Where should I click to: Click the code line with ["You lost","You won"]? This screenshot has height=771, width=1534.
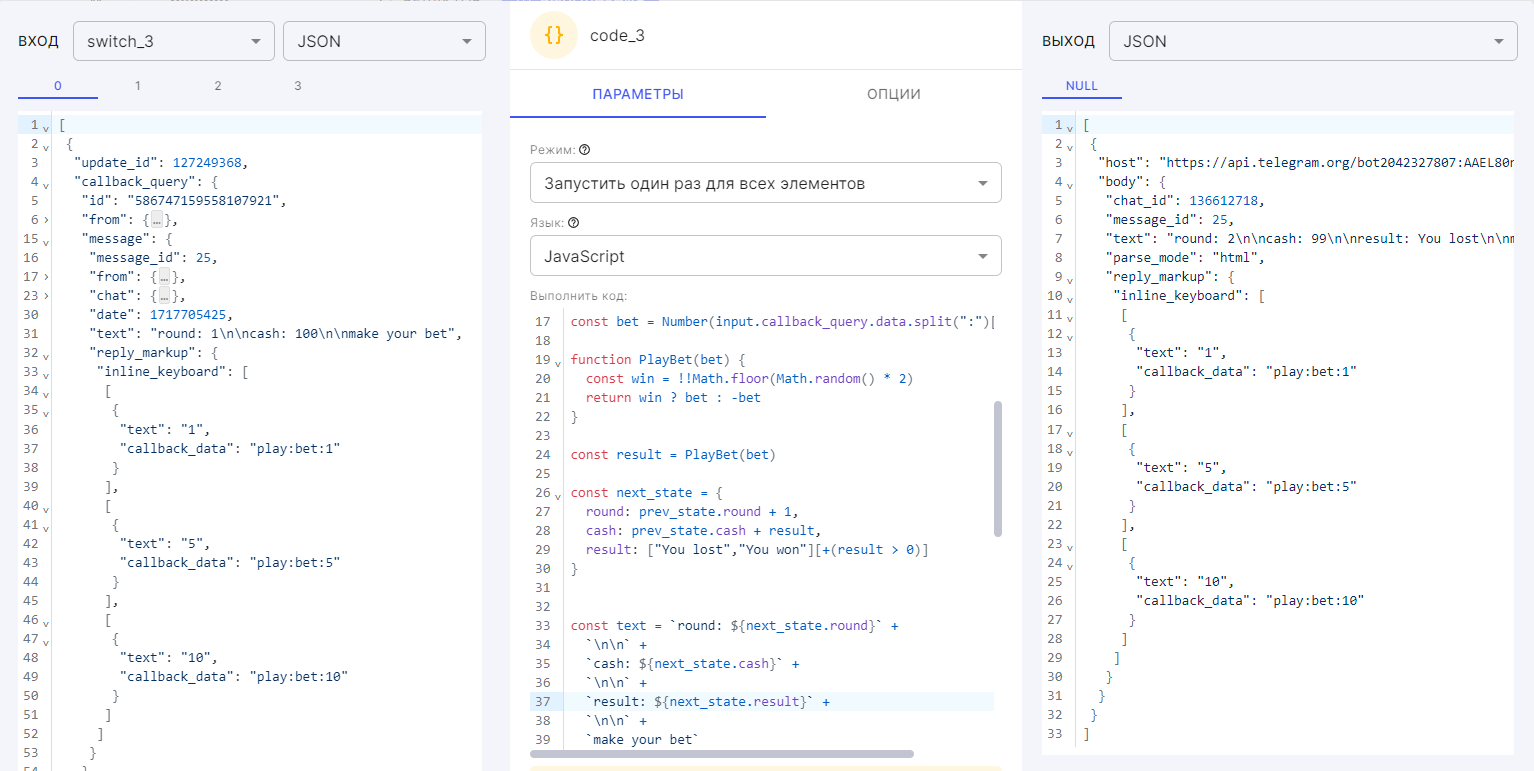coord(757,550)
